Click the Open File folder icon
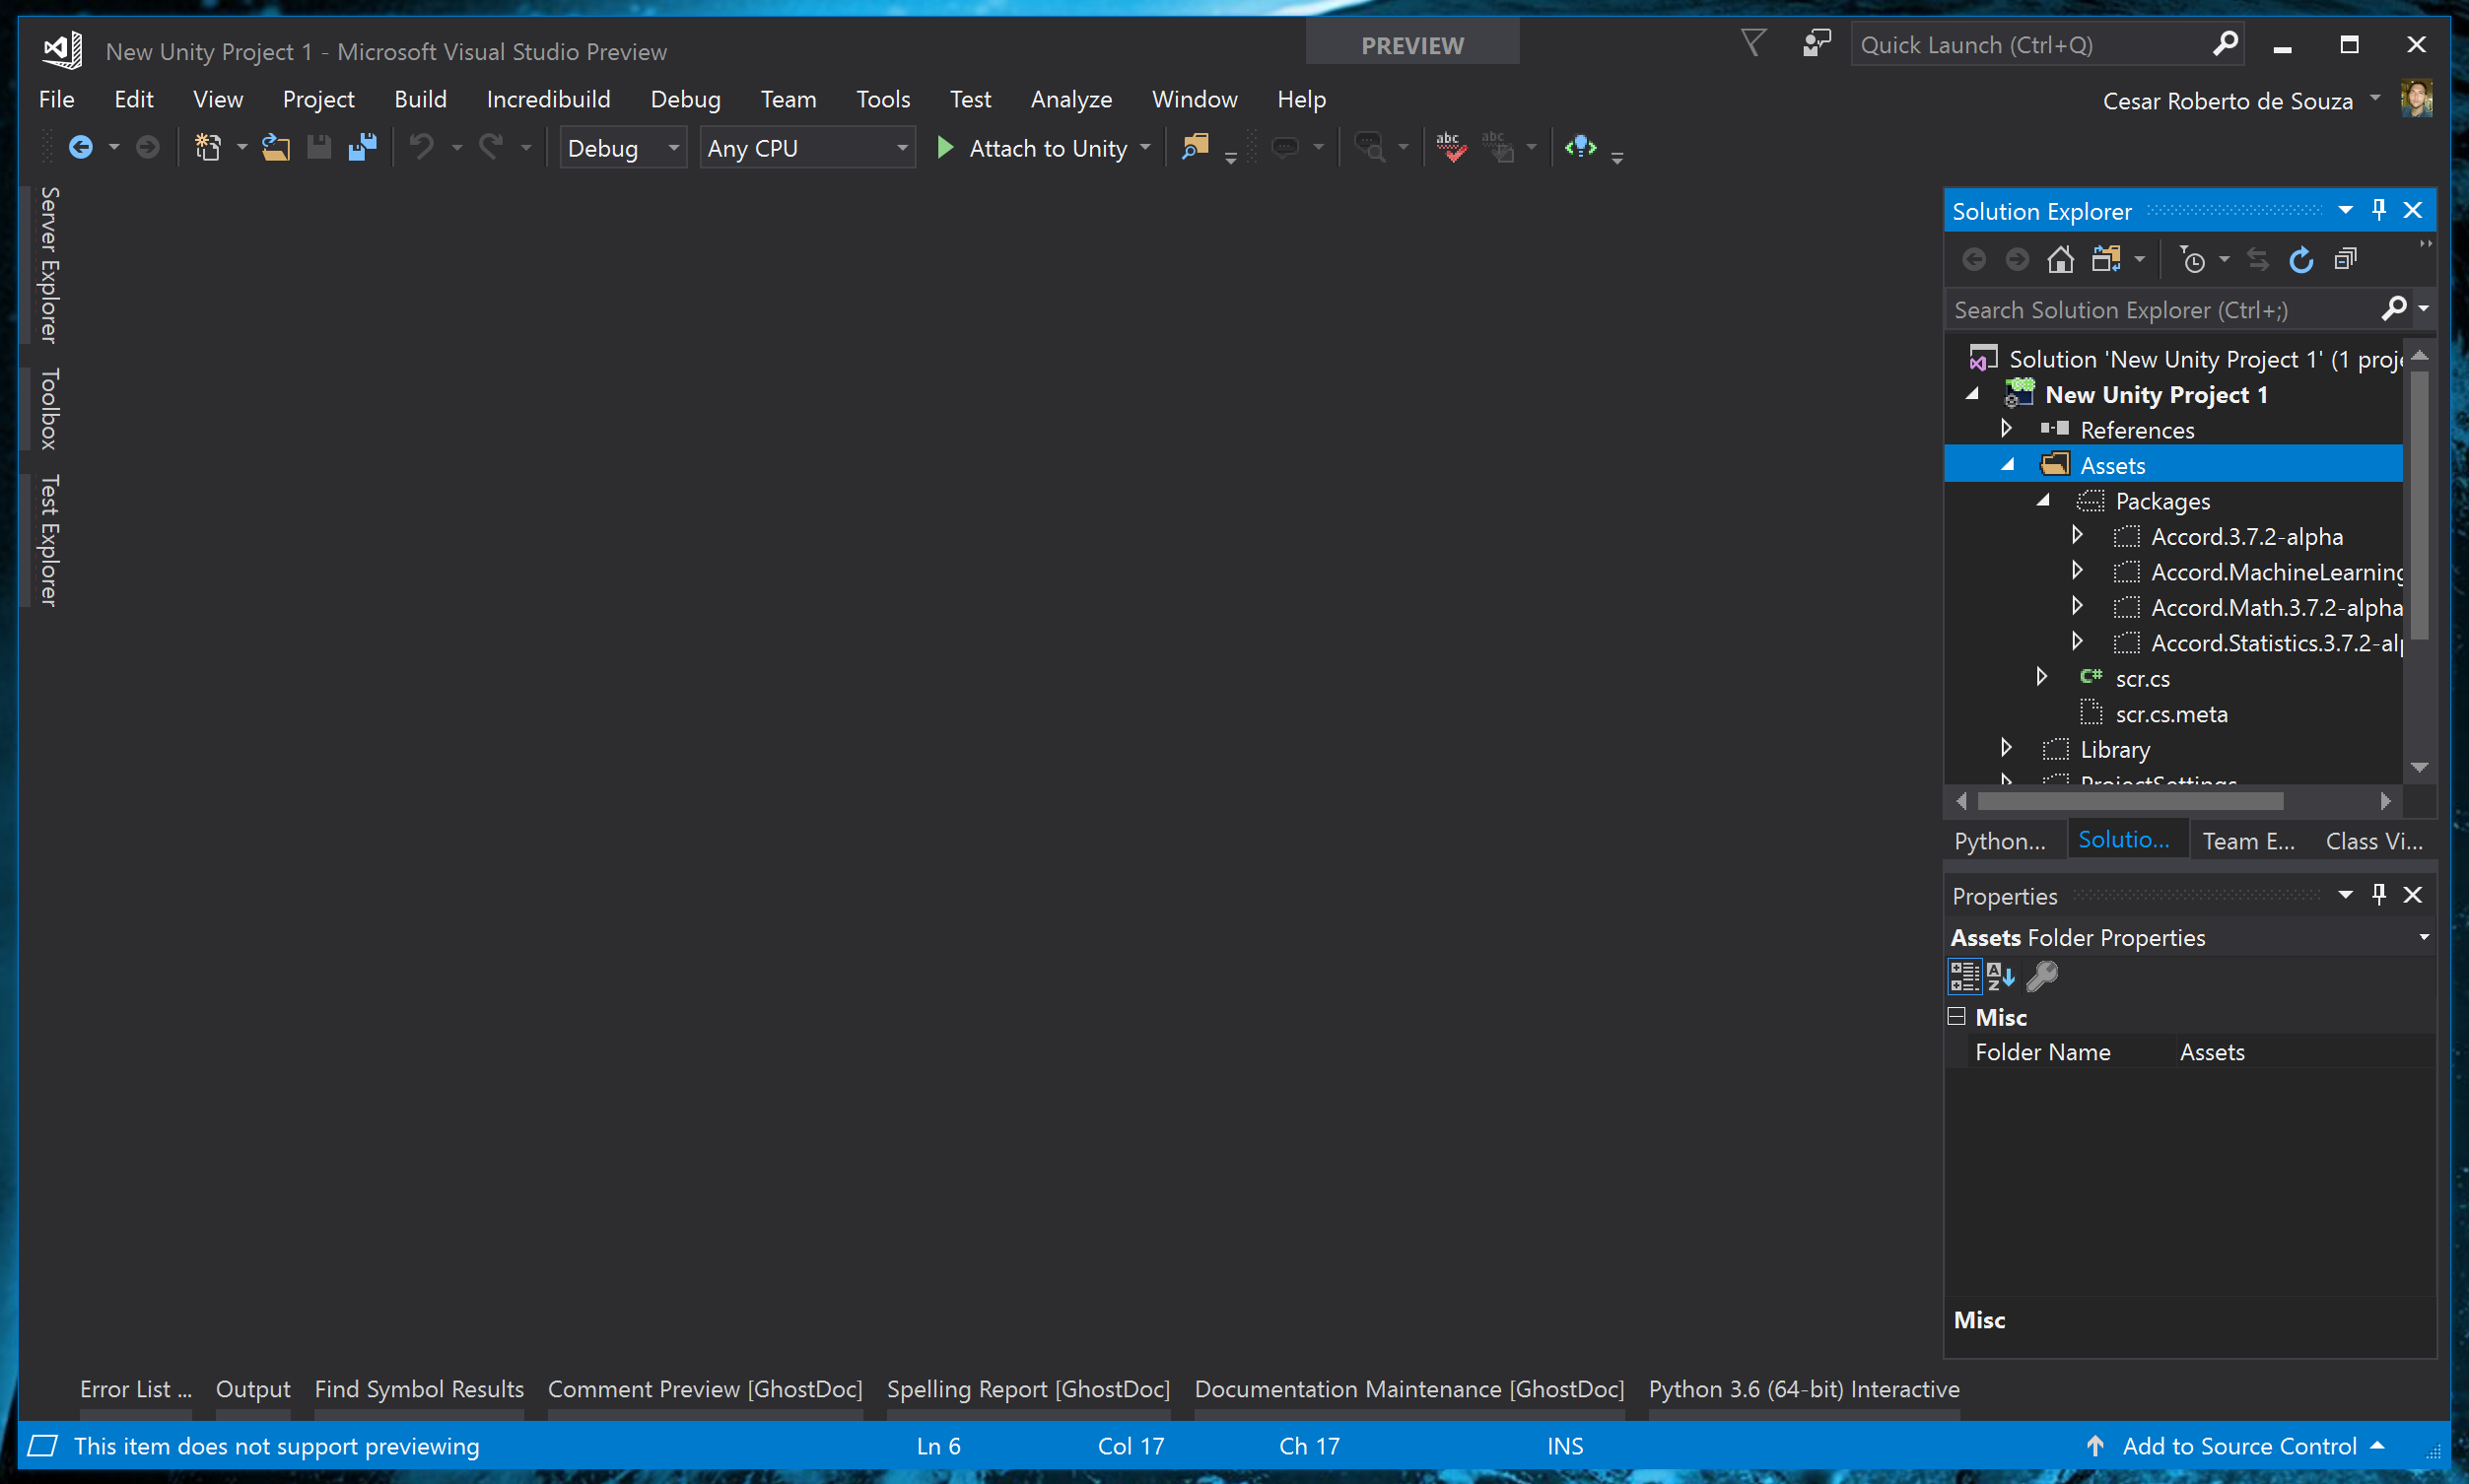Image resolution: width=2469 pixels, height=1484 pixels. 276,148
